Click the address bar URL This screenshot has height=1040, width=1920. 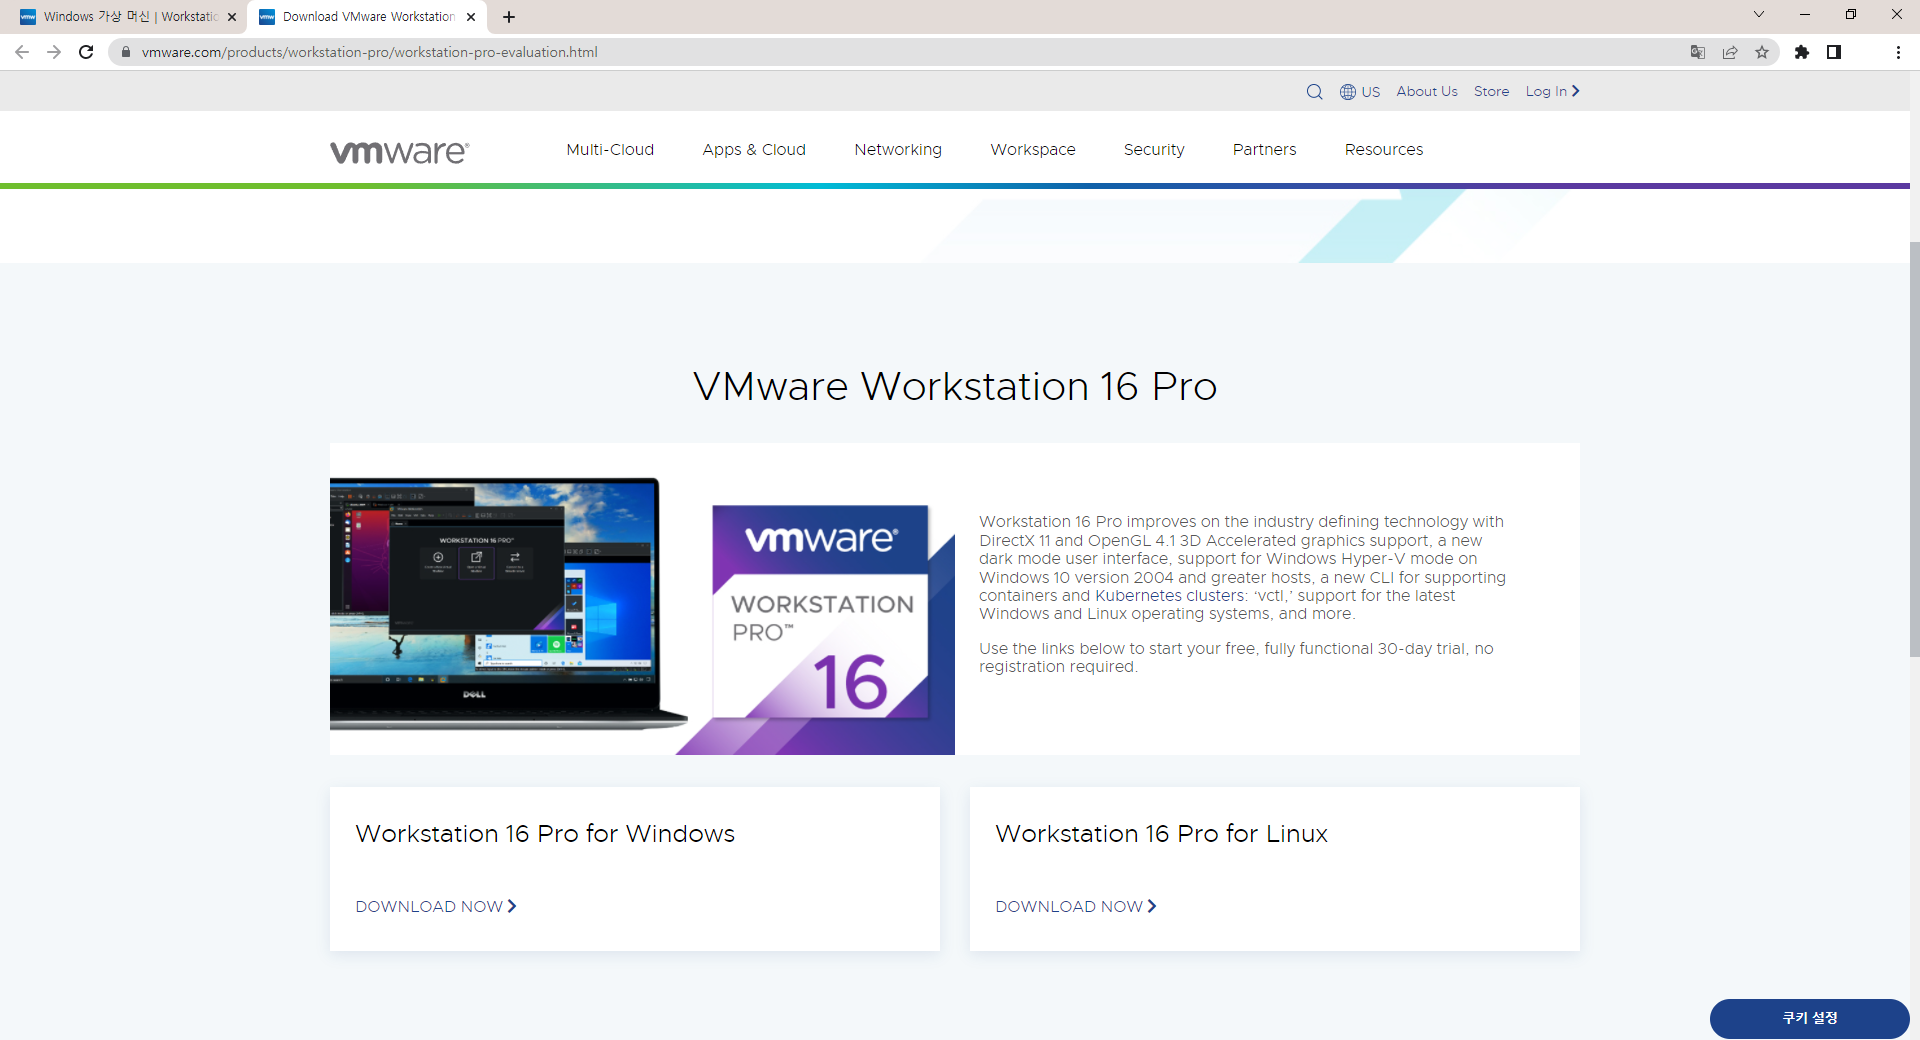coord(369,52)
